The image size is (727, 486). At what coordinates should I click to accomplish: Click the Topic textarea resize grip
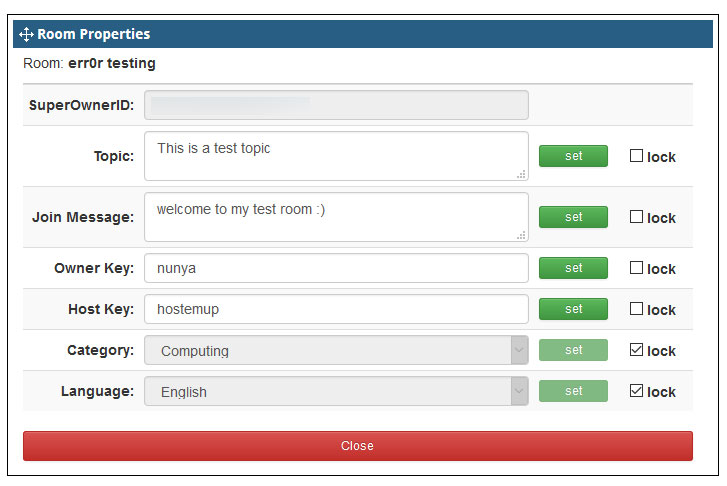(522, 174)
